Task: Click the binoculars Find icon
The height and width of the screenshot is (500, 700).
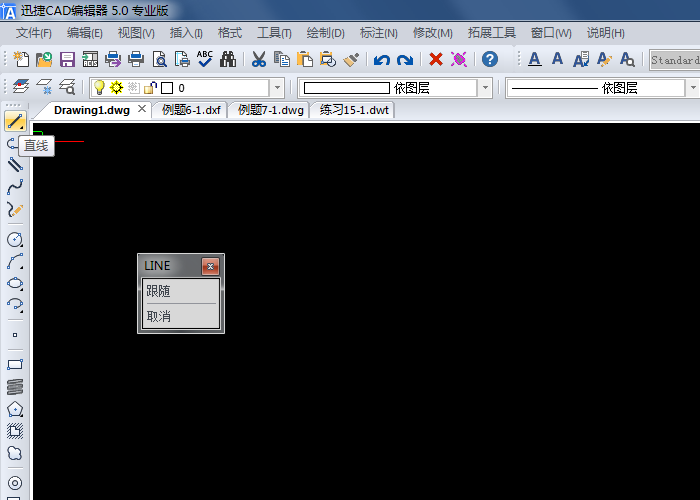Action: point(228,59)
